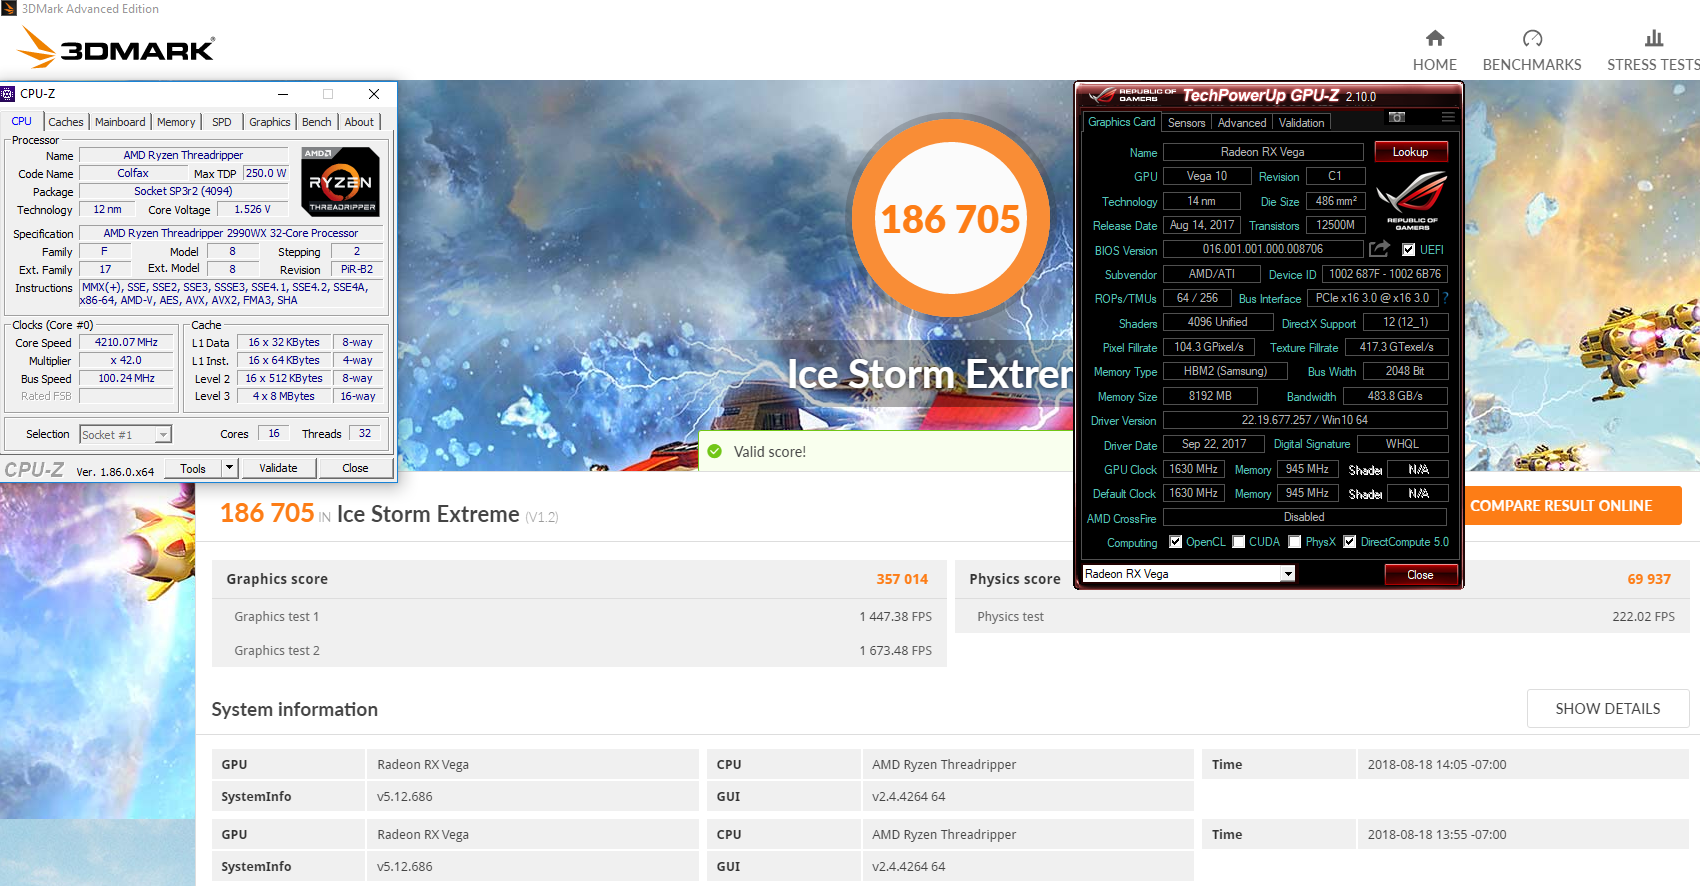Open the About tab in CPU-Z
Image resolution: width=1700 pixels, height=886 pixels.
[359, 122]
